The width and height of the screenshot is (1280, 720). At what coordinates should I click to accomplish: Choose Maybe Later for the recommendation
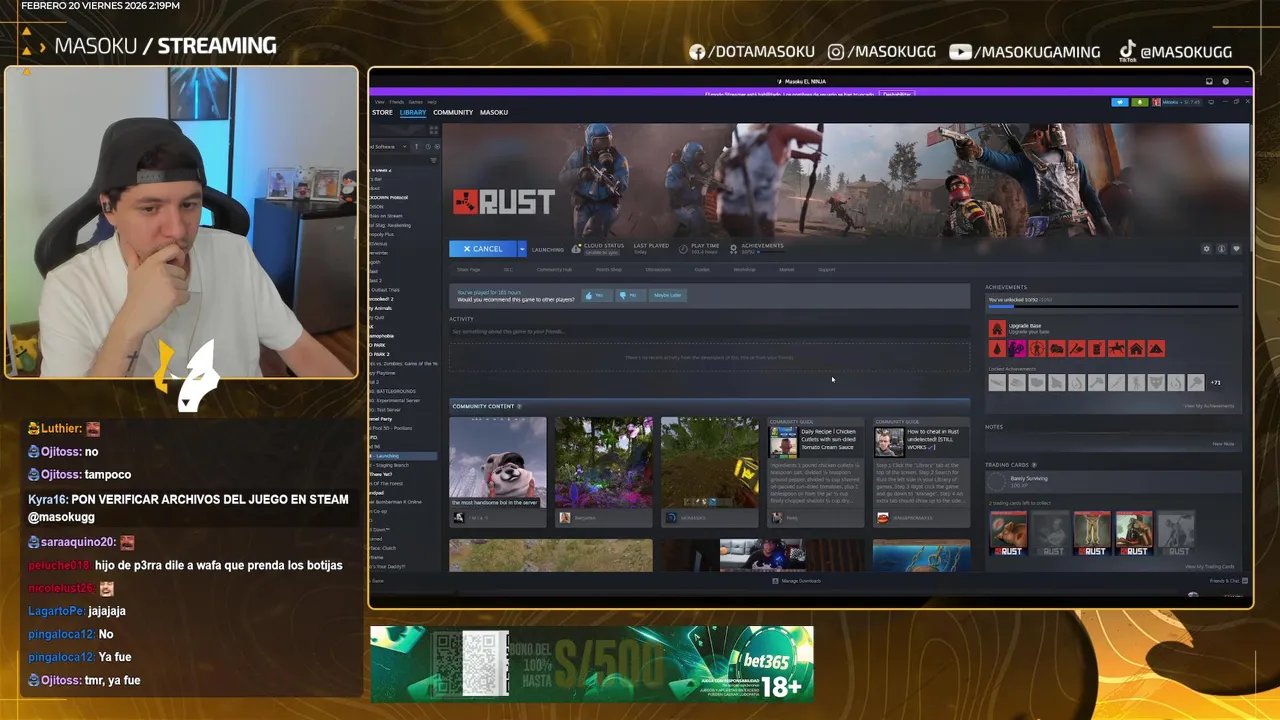point(668,295)
